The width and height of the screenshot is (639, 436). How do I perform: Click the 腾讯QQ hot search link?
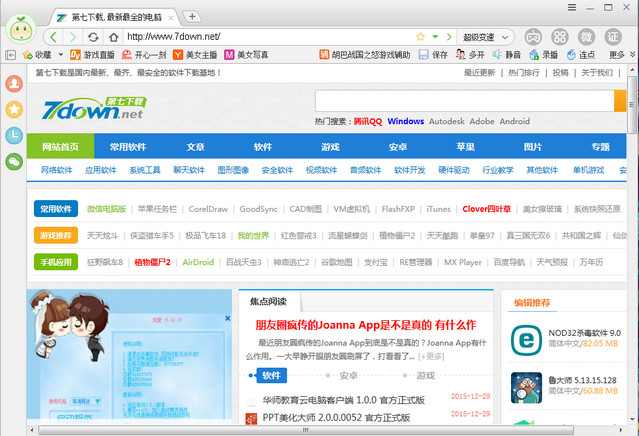pyautogui.click(x=367, y=121)
